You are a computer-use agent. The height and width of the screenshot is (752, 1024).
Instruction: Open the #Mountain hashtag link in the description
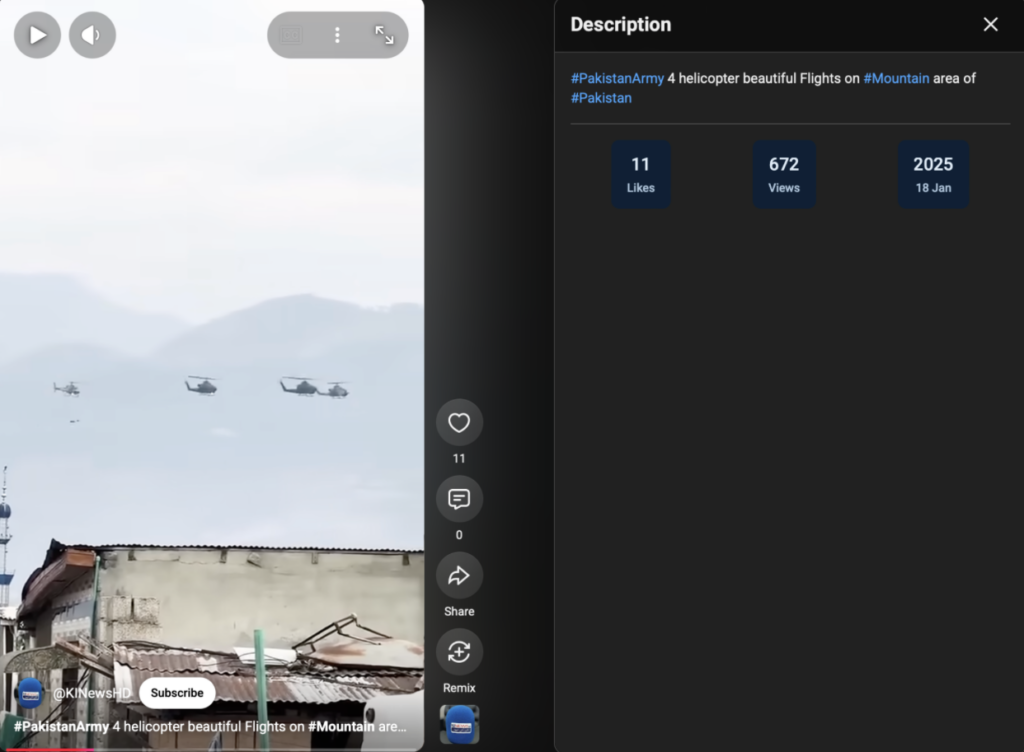[x=896, y=78]
